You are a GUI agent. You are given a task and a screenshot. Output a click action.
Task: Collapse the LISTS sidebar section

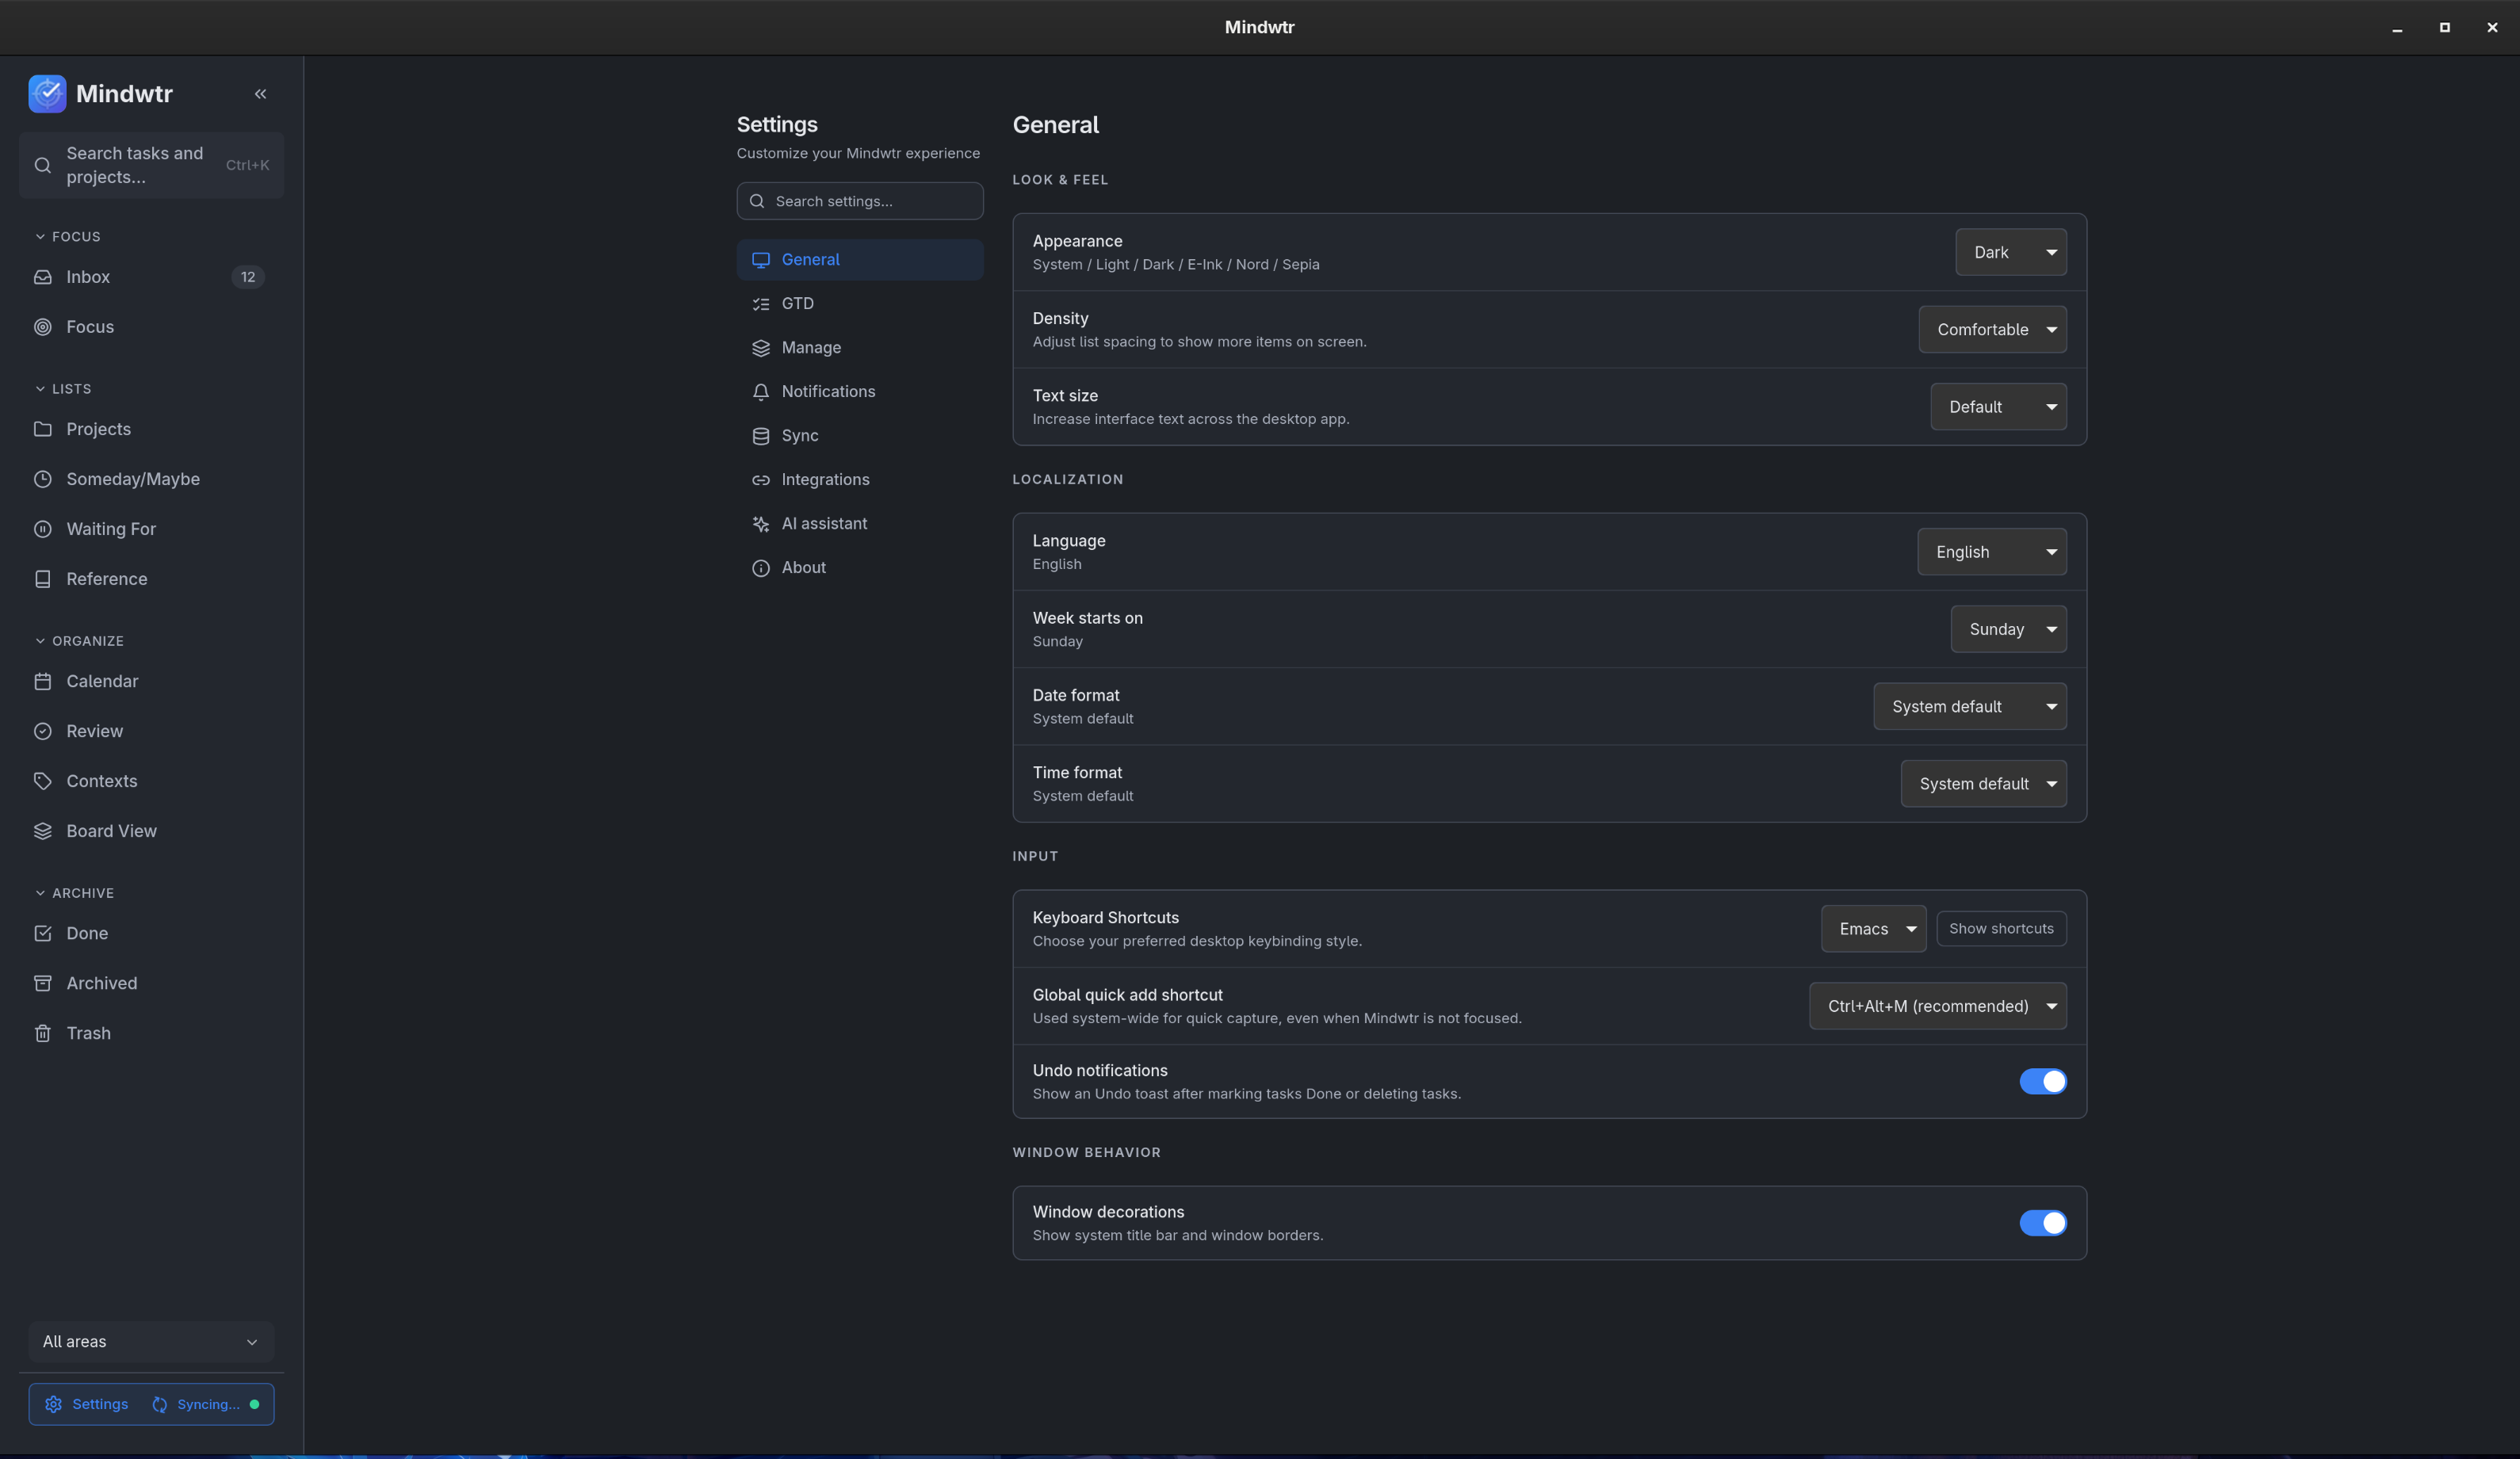coord(62,389)
